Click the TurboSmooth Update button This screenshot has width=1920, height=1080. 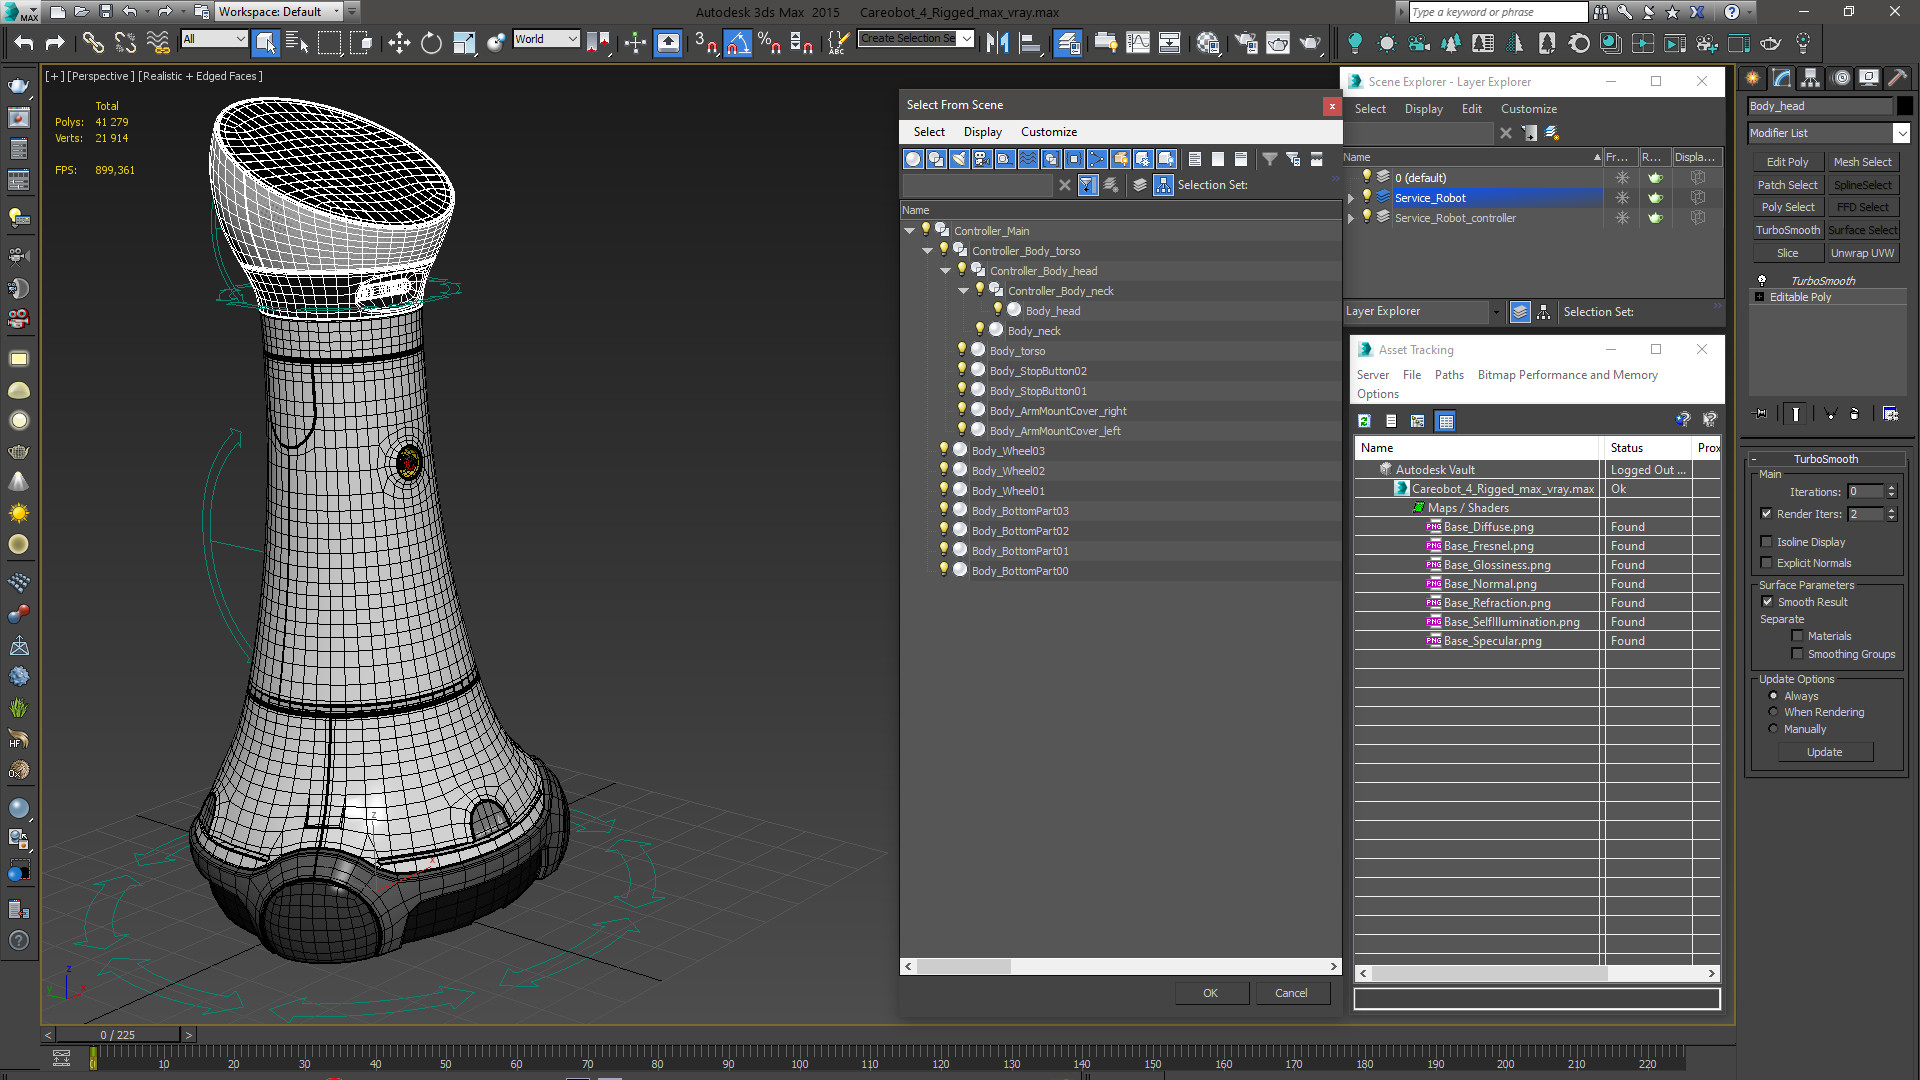(1824, 752)
